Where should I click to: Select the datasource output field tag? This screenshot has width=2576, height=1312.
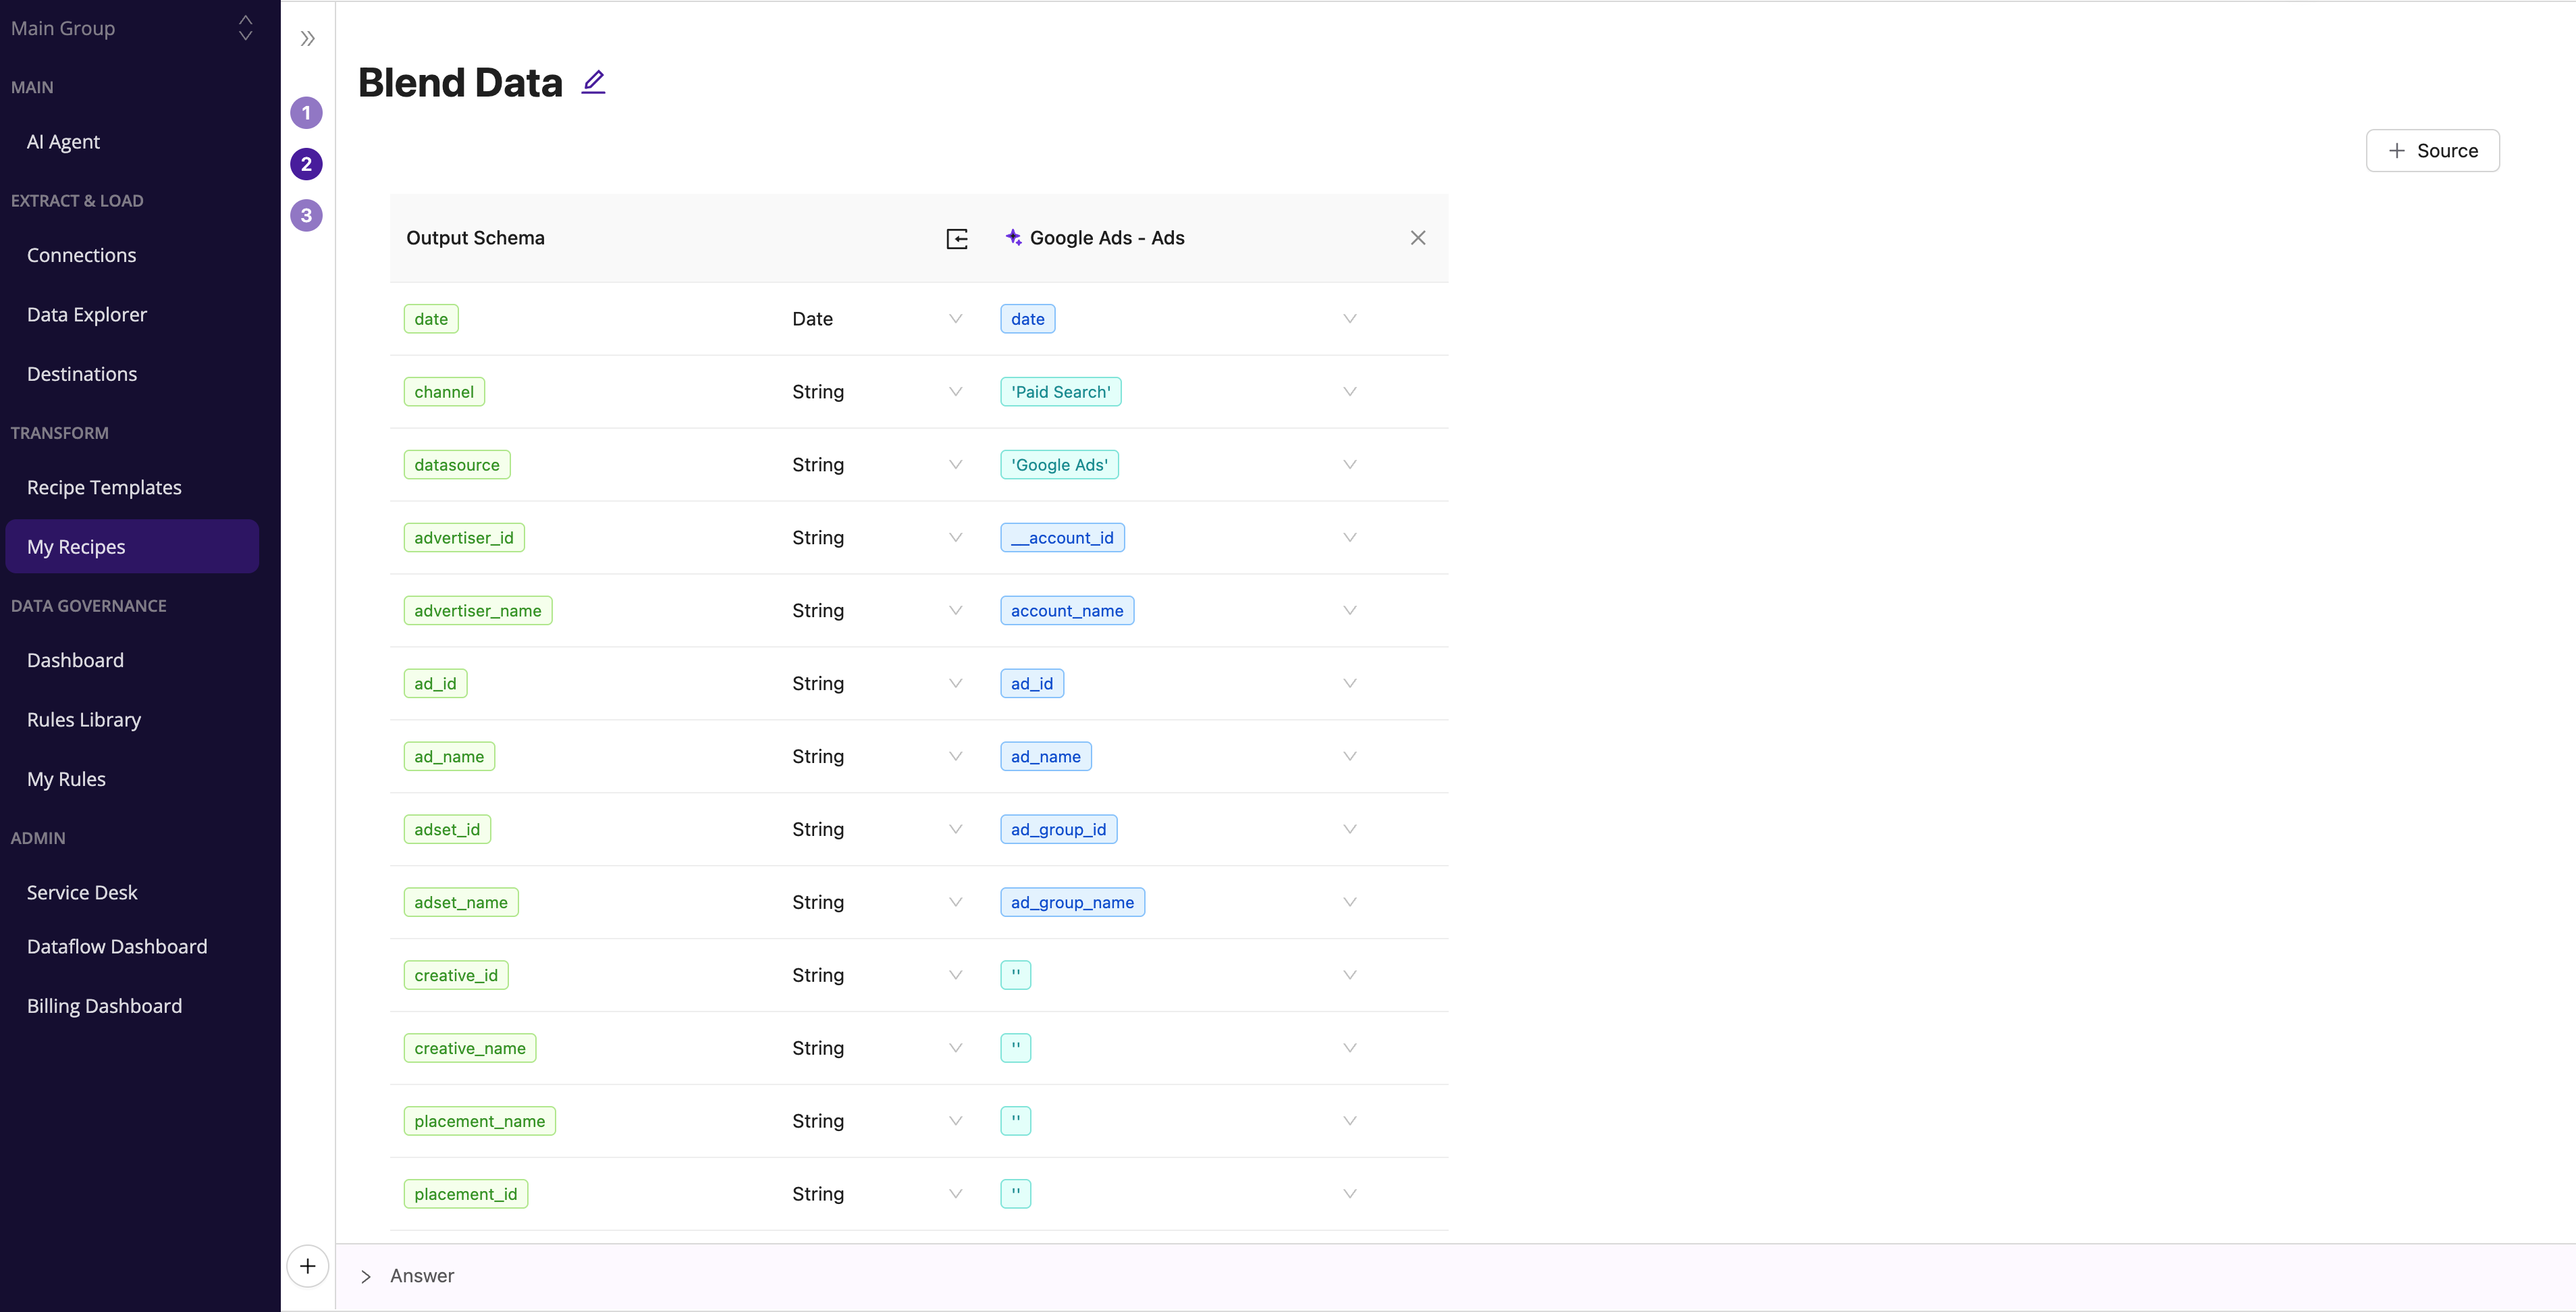click(457, 465)
